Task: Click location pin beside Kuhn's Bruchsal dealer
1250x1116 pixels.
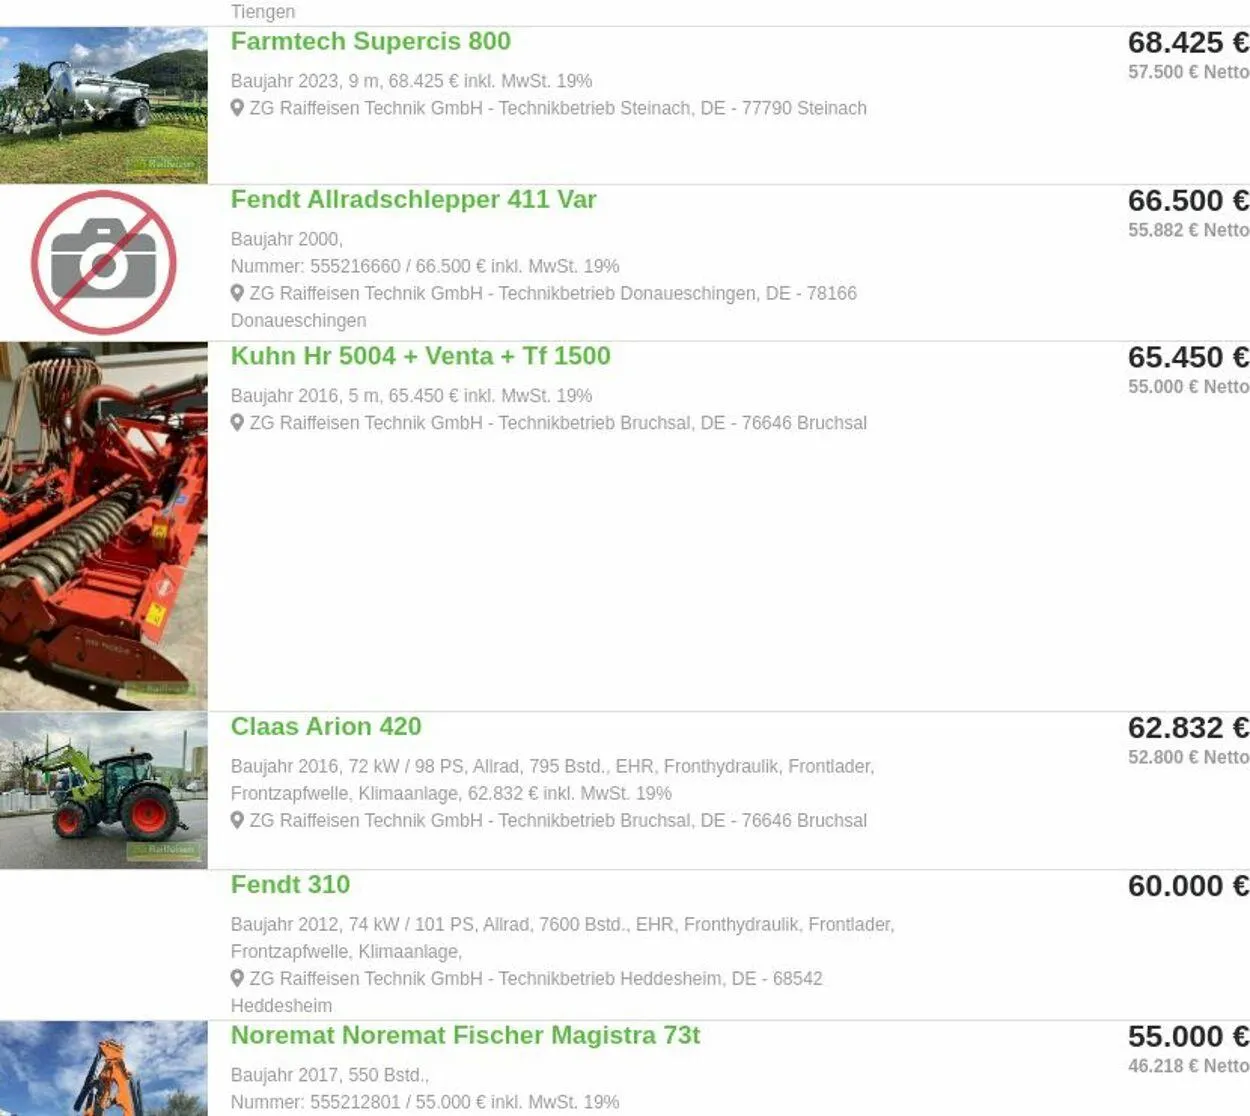Action: coord(237,423)
